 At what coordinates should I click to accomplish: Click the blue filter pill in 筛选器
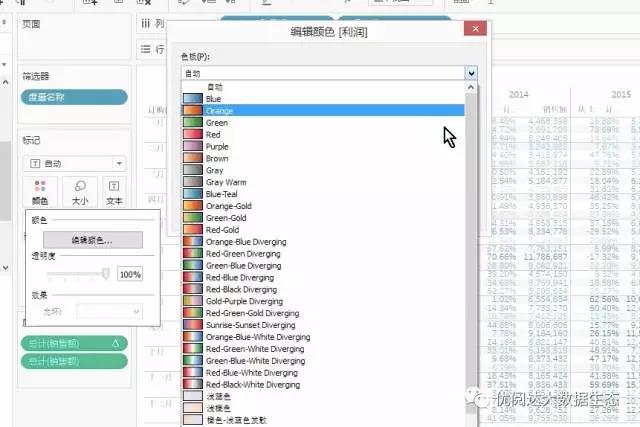[x=74, y=97]
